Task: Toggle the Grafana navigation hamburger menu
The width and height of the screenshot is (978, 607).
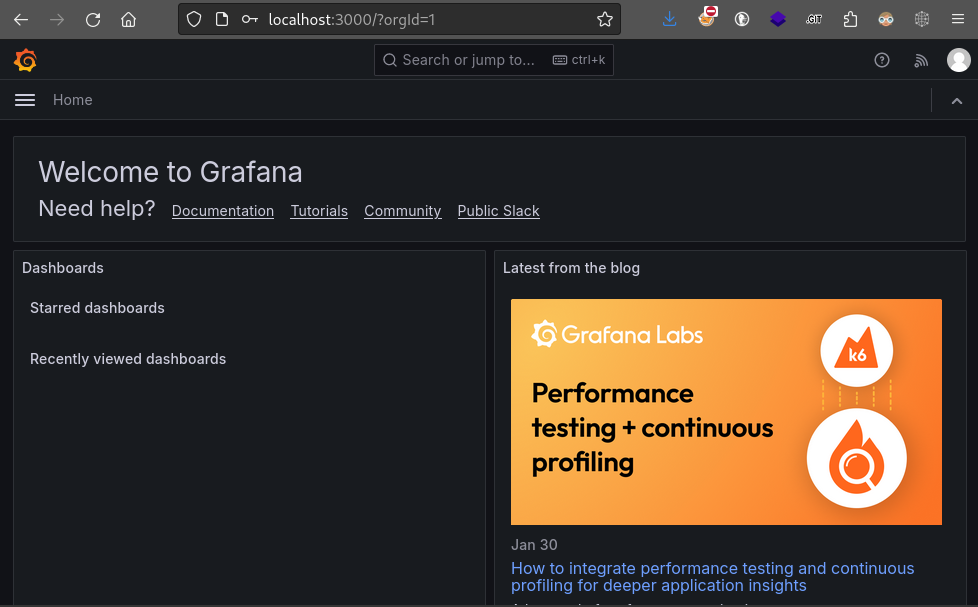Action: 25,100
